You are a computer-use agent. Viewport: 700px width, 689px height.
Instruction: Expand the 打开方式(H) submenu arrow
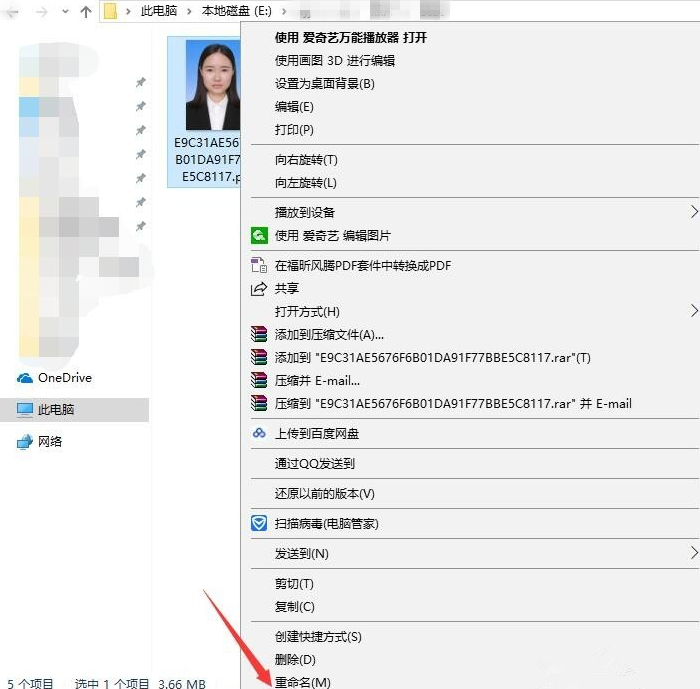(x=694, y=311)
